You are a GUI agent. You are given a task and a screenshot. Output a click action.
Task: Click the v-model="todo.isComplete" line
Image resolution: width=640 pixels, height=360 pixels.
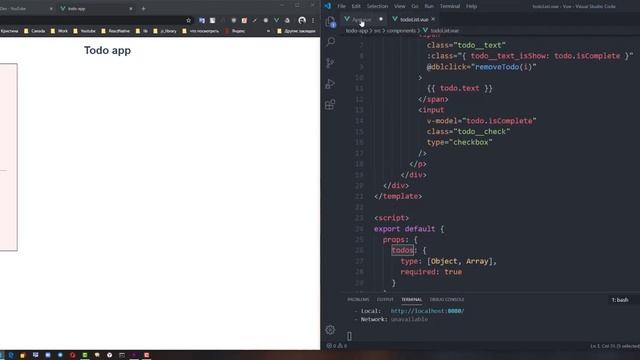[481, 121]
